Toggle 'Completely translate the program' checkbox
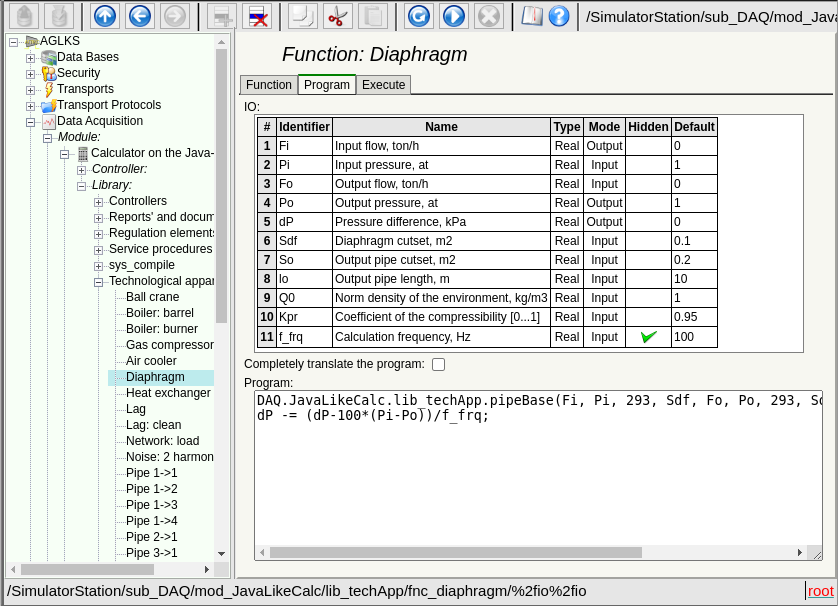838x606 pixels. 438,364
